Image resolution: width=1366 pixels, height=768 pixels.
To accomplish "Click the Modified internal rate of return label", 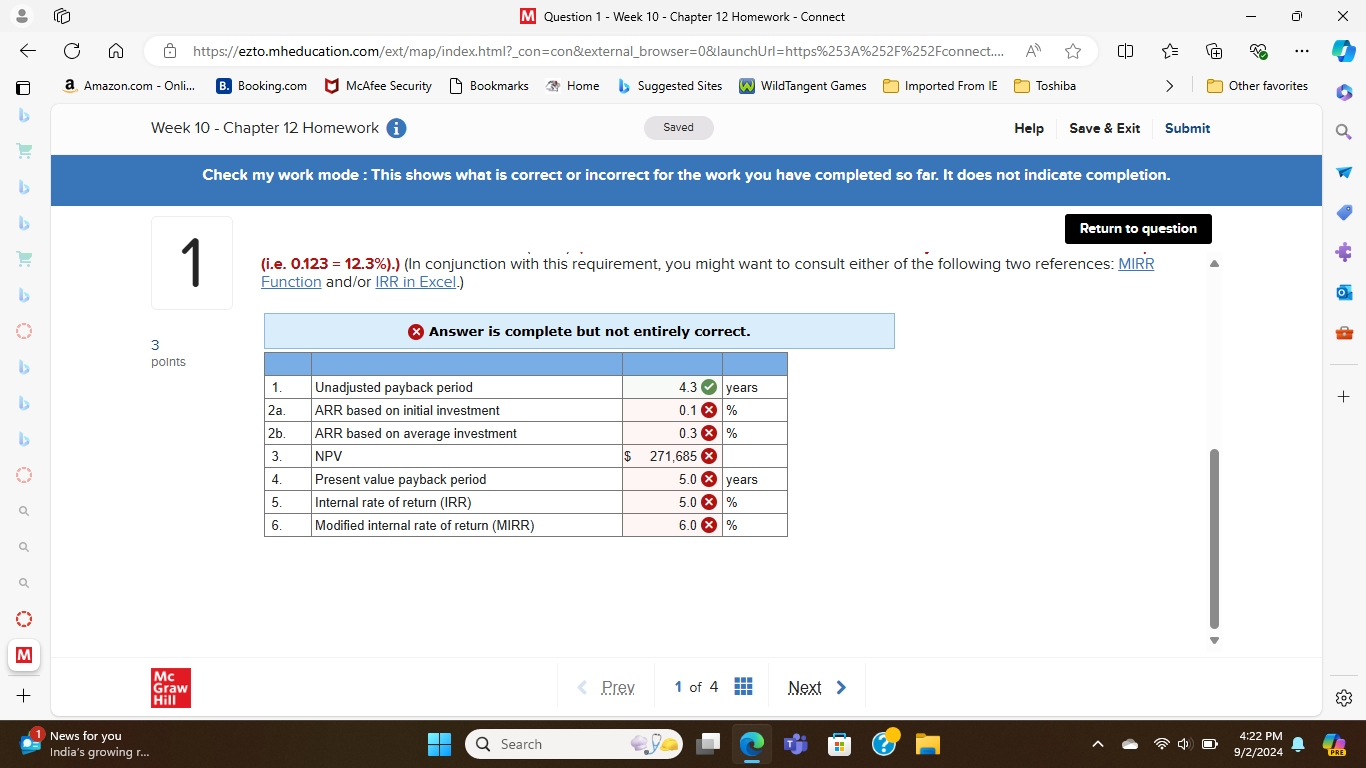I will (x=424, y=525).
